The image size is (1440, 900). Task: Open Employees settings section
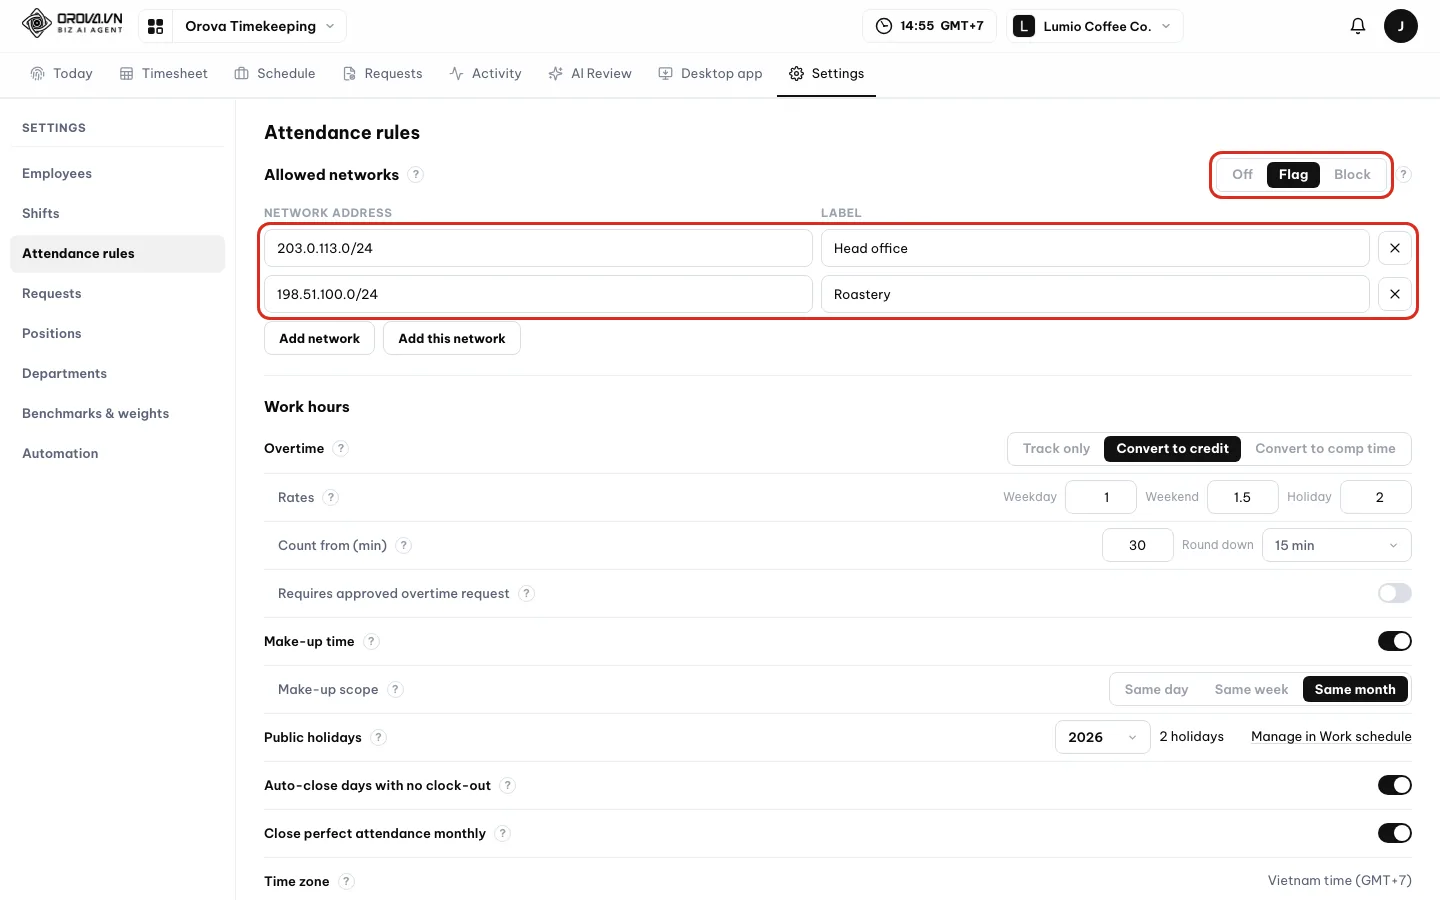point(117,173)
